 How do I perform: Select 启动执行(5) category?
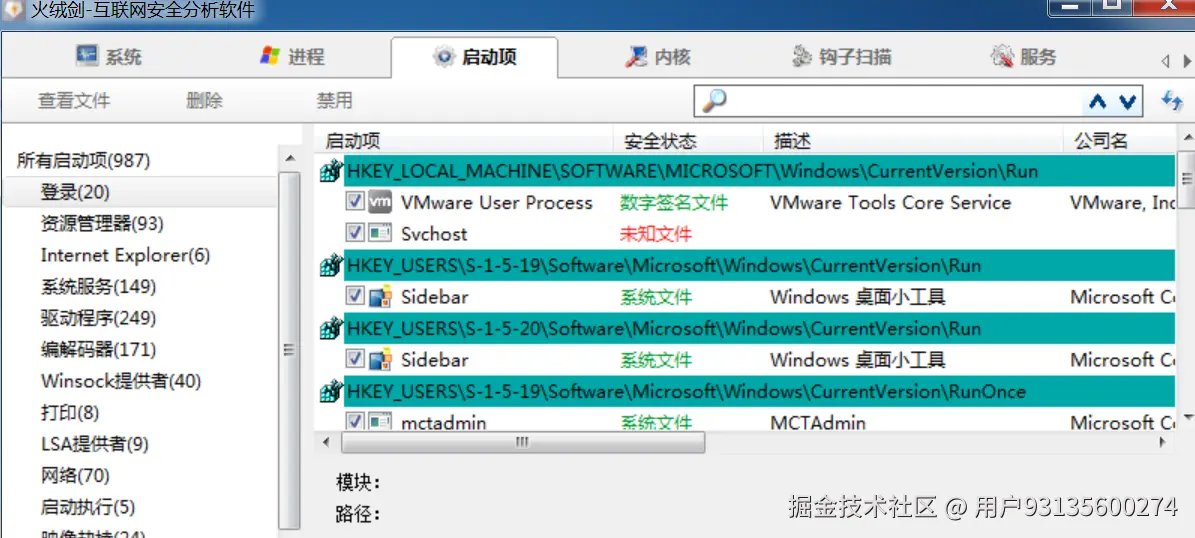[88, 507]
